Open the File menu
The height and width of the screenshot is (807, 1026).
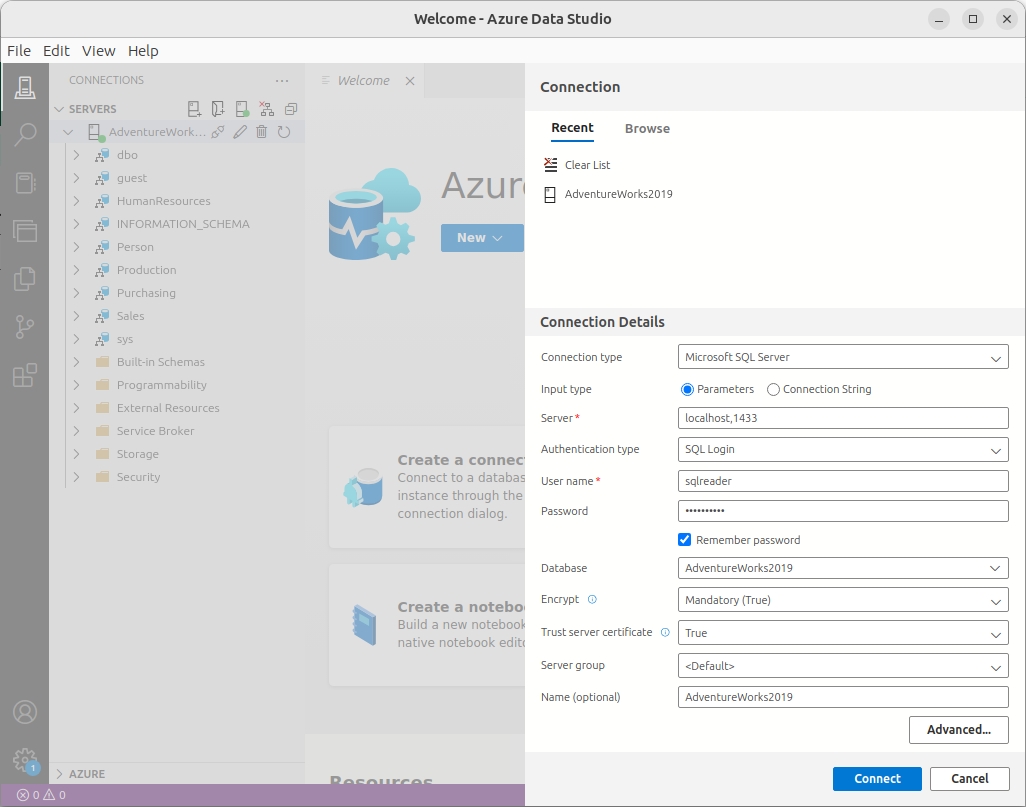19,51
